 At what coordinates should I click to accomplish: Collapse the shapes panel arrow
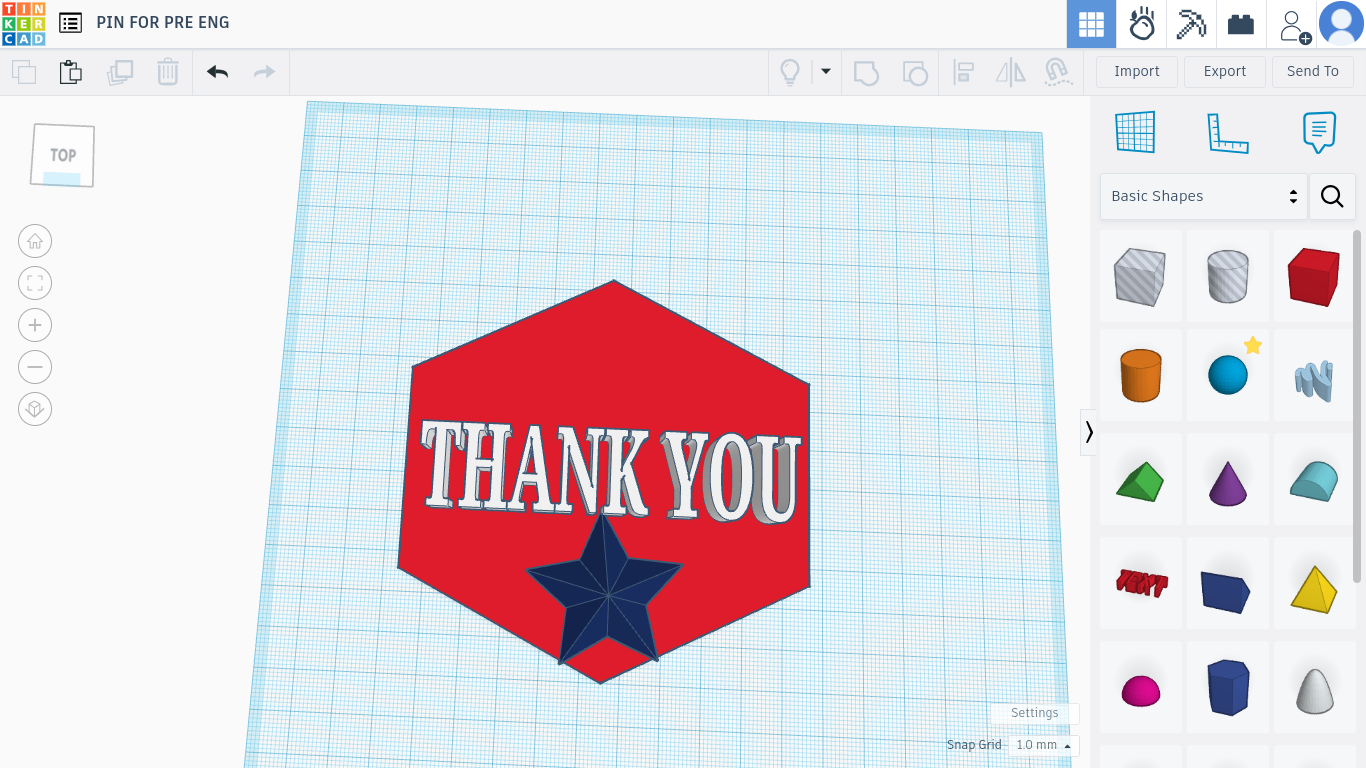pyautogui.click(x=1089, y=432)
